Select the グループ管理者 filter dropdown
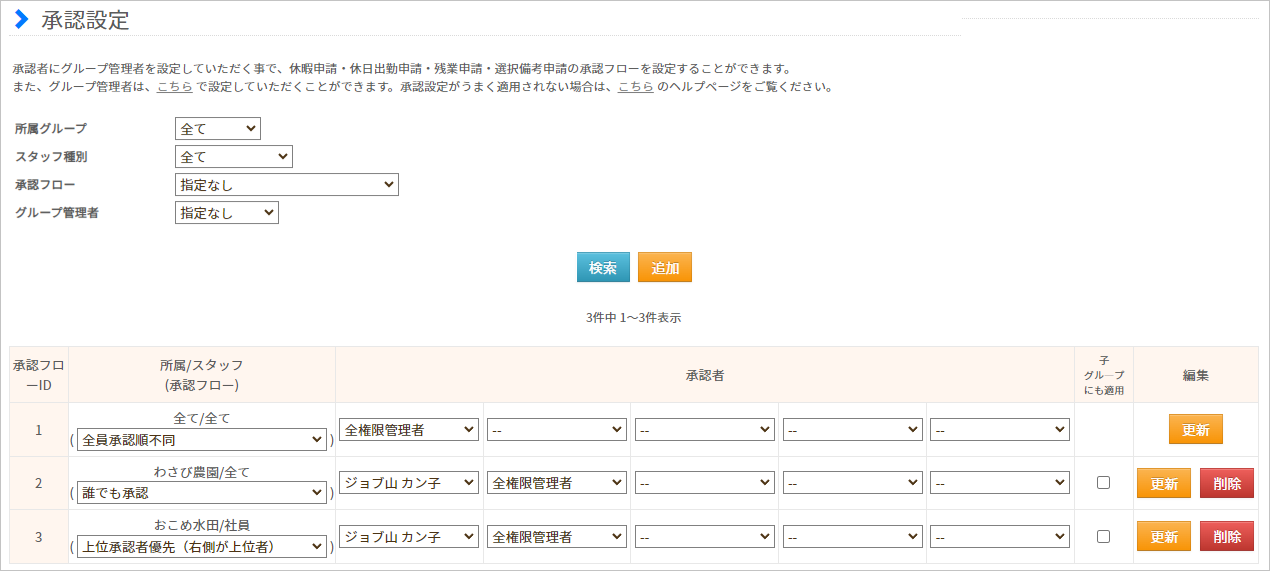Screen dimensions: 1270x571 (226, 213)
